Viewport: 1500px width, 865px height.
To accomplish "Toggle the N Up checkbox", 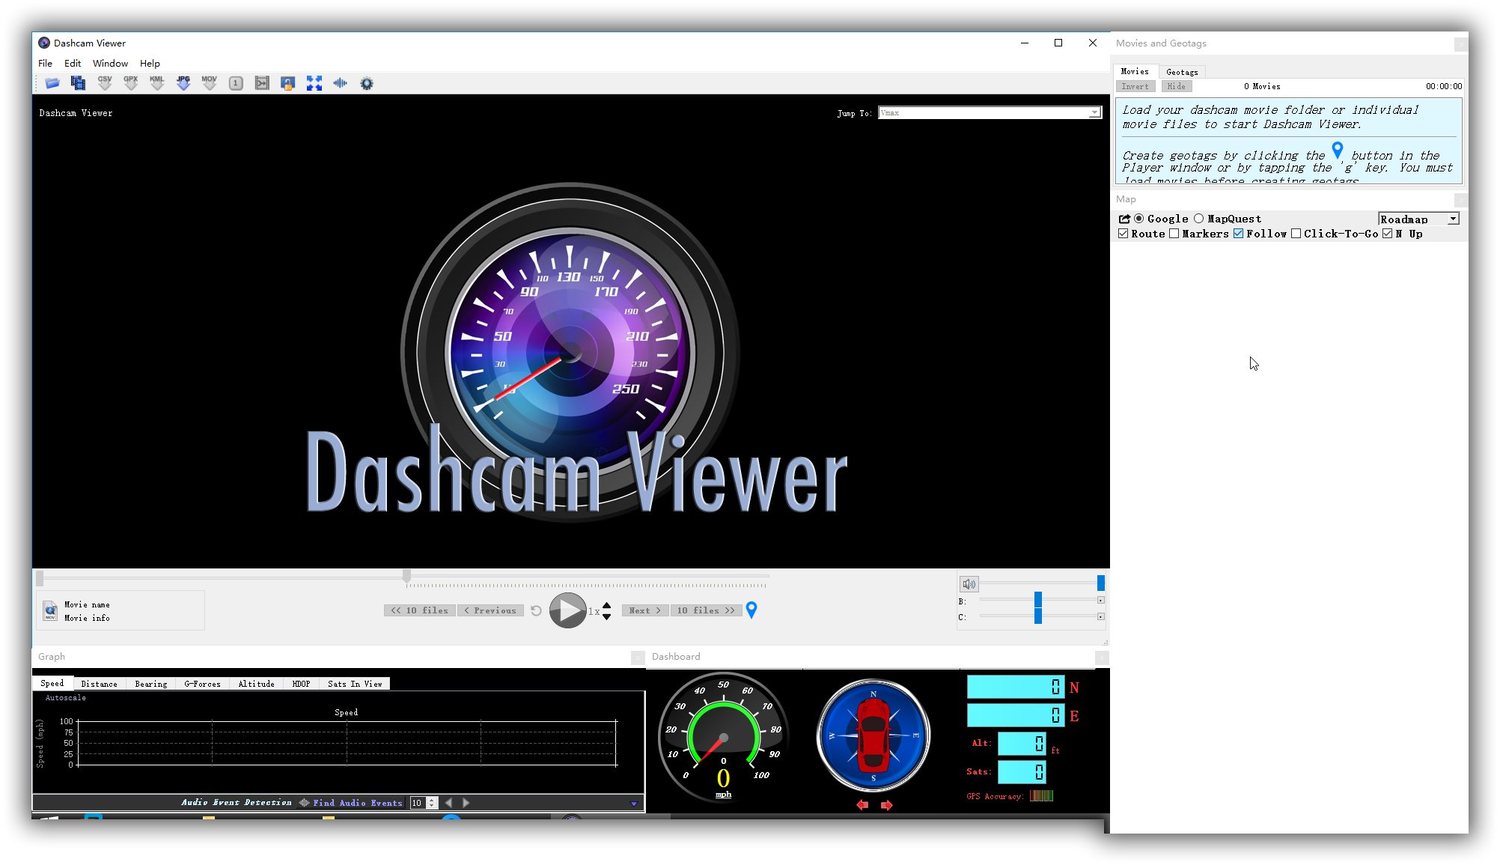I will pyautogui.click(x=1387, y=234).
